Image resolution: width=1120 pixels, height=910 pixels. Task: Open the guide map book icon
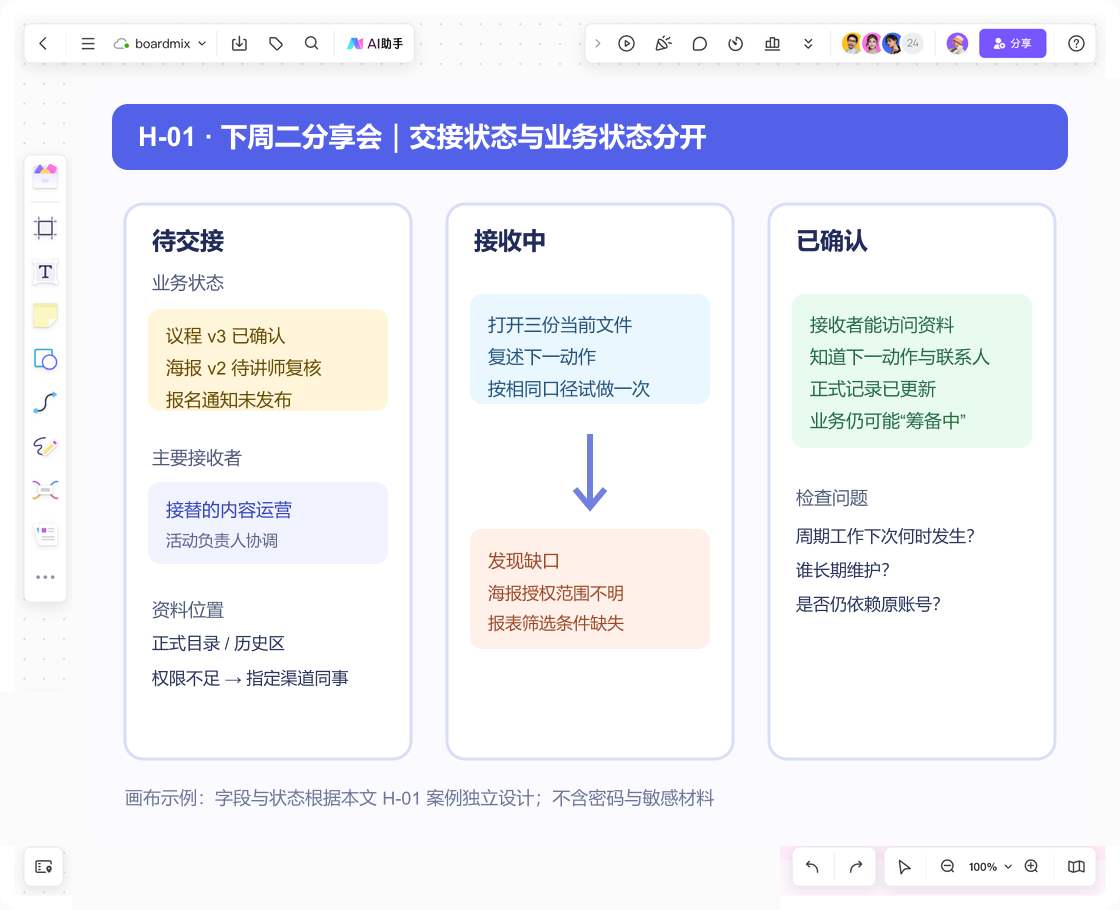pos(1076,866)
